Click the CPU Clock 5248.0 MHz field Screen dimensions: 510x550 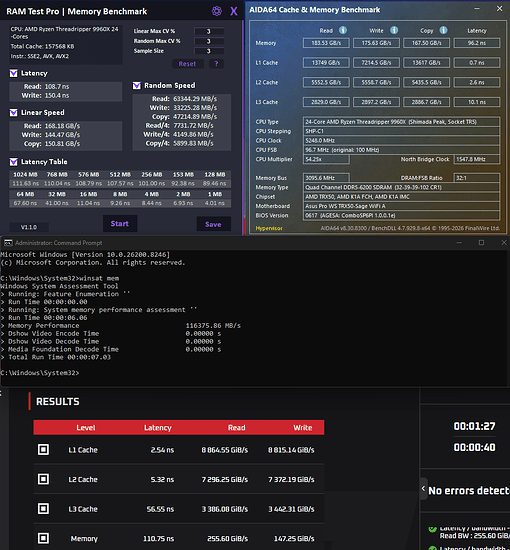tap(401, 140)
